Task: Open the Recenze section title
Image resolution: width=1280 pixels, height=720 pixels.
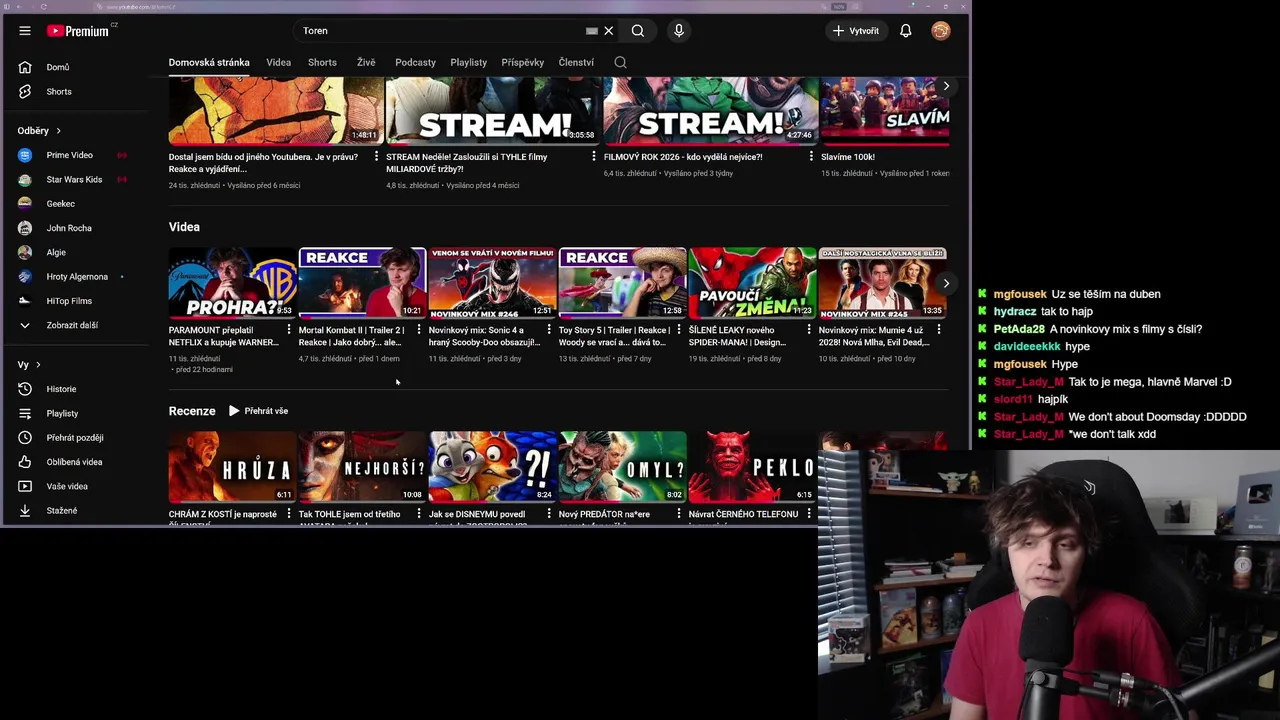Action: 192,411
